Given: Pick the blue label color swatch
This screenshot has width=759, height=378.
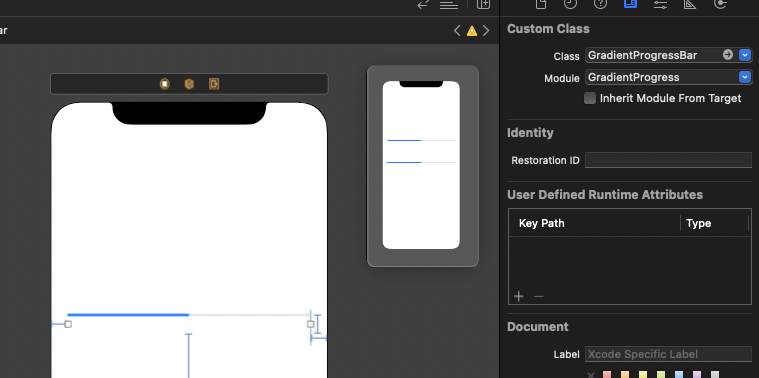Looking at the screenshot, I should [679, 375].
